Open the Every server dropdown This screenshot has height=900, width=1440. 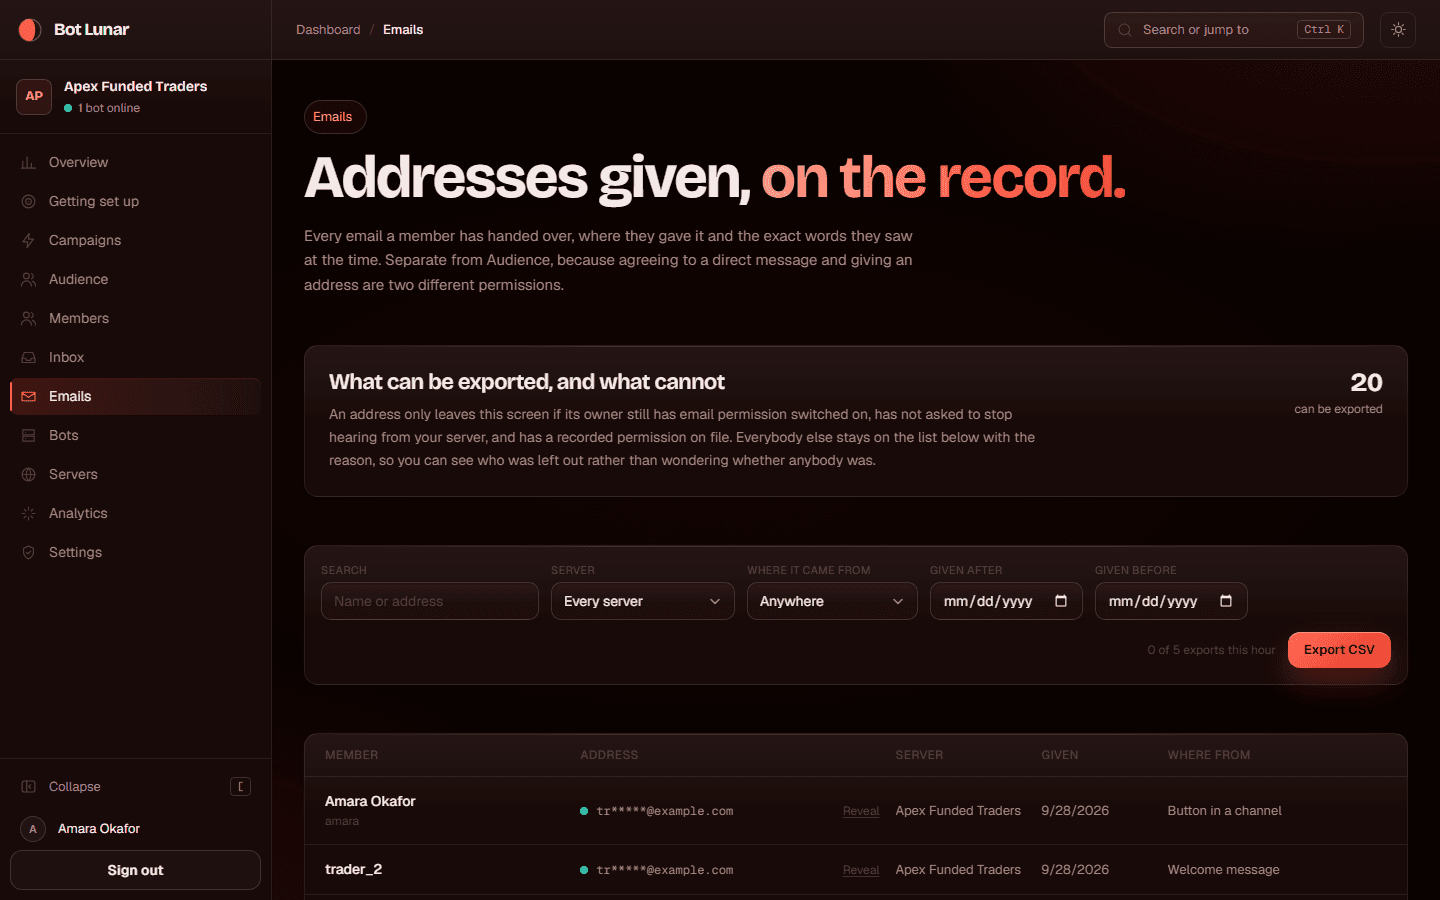(x=643, y=601)
